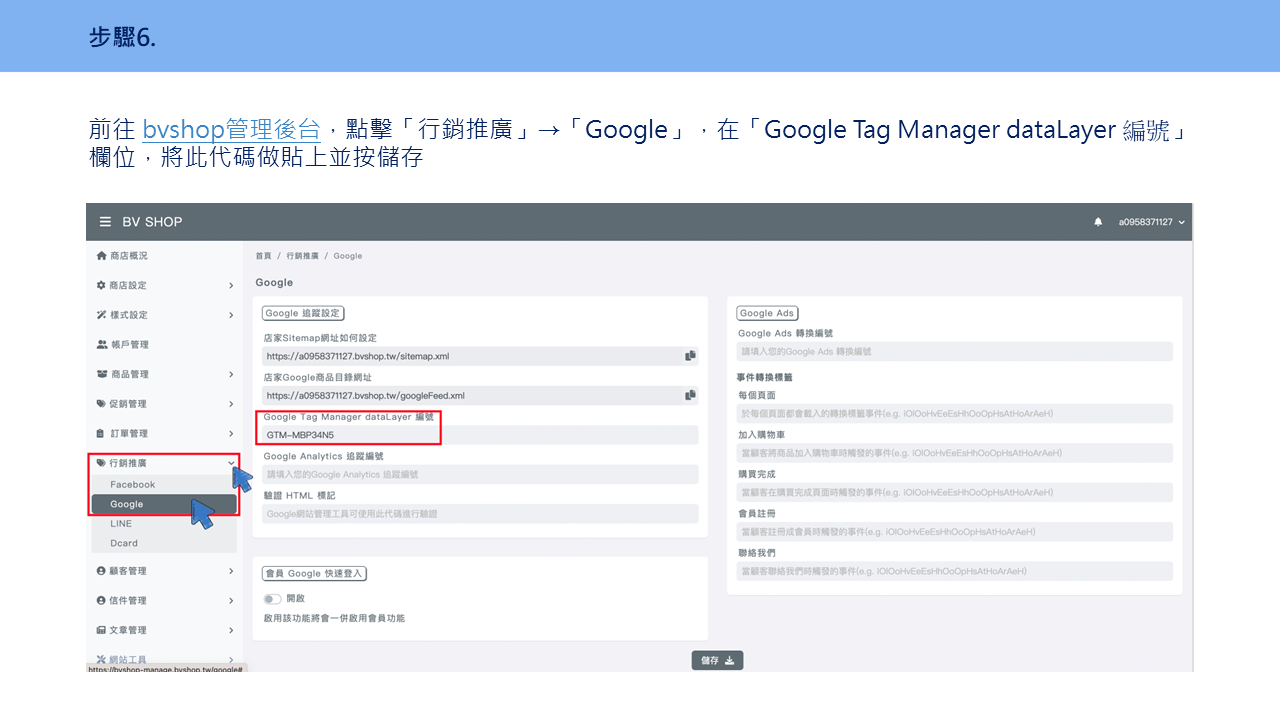Enable the 會員 Google 快速登入 toggle
This screenshot has height=720, width=1280.
pos(272,598)
